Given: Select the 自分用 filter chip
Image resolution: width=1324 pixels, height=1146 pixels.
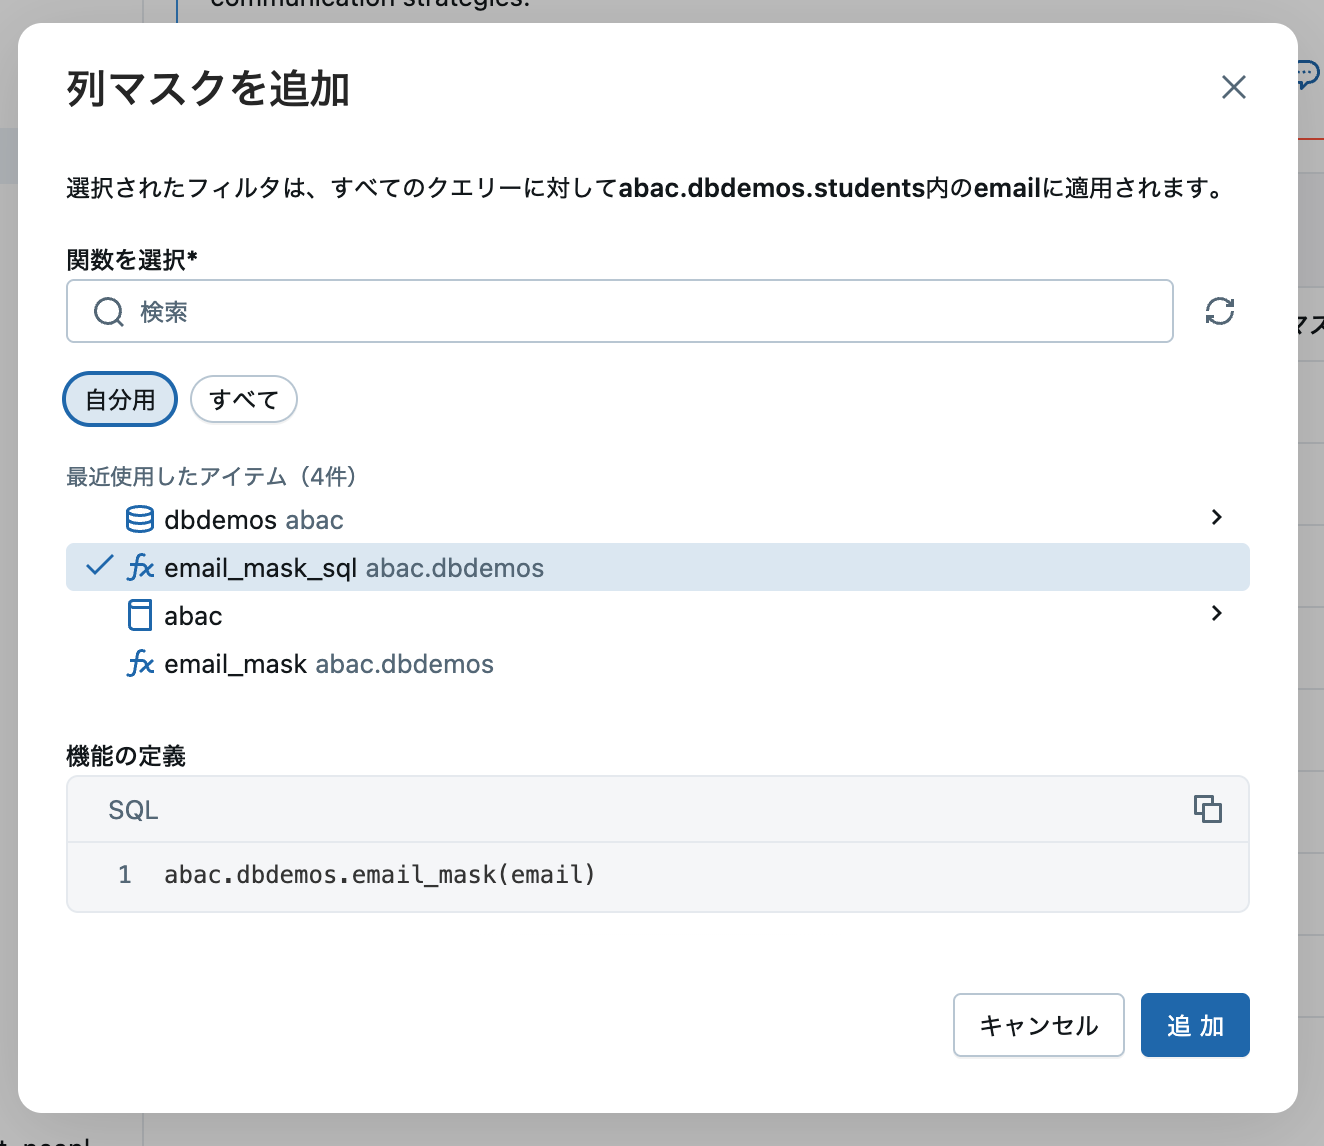Looking at the screenshot, I should pyautogui.click(x=119, y=399).
